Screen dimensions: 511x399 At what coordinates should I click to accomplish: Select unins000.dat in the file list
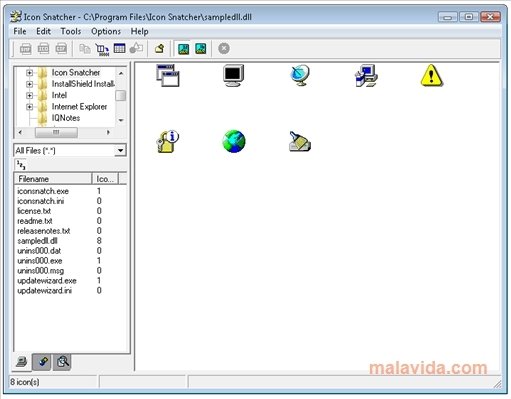click(39, 251)
